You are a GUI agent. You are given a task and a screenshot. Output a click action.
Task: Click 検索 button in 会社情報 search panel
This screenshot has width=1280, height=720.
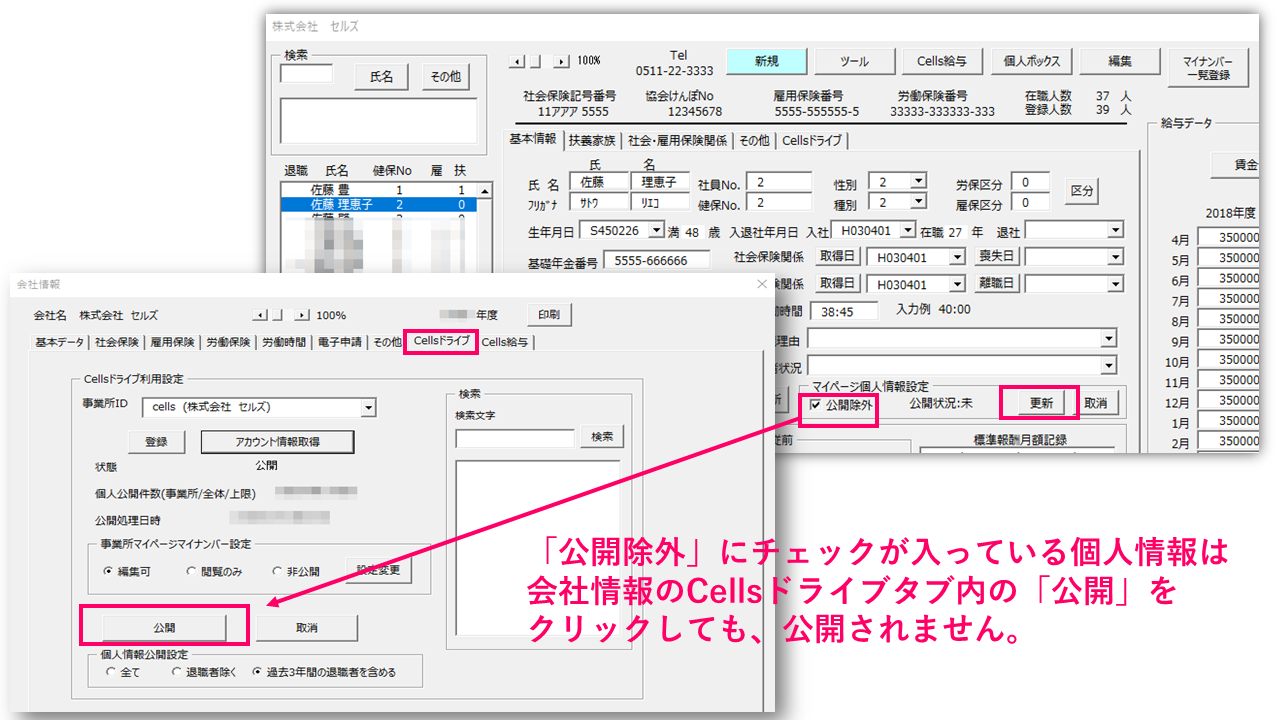(x=602, y=437)
